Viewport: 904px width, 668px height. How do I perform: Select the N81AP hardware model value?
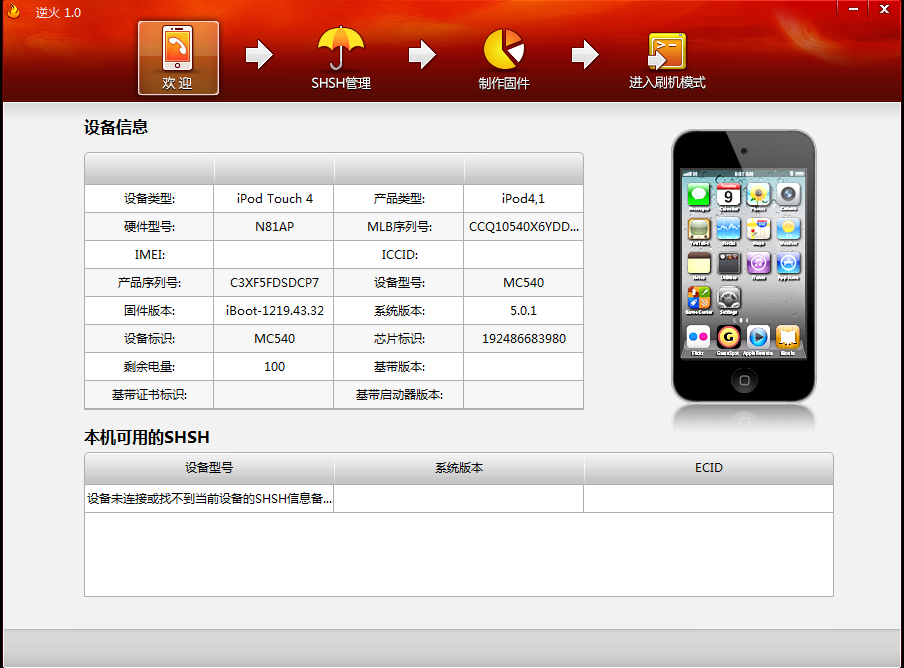[x=274, y=227]
